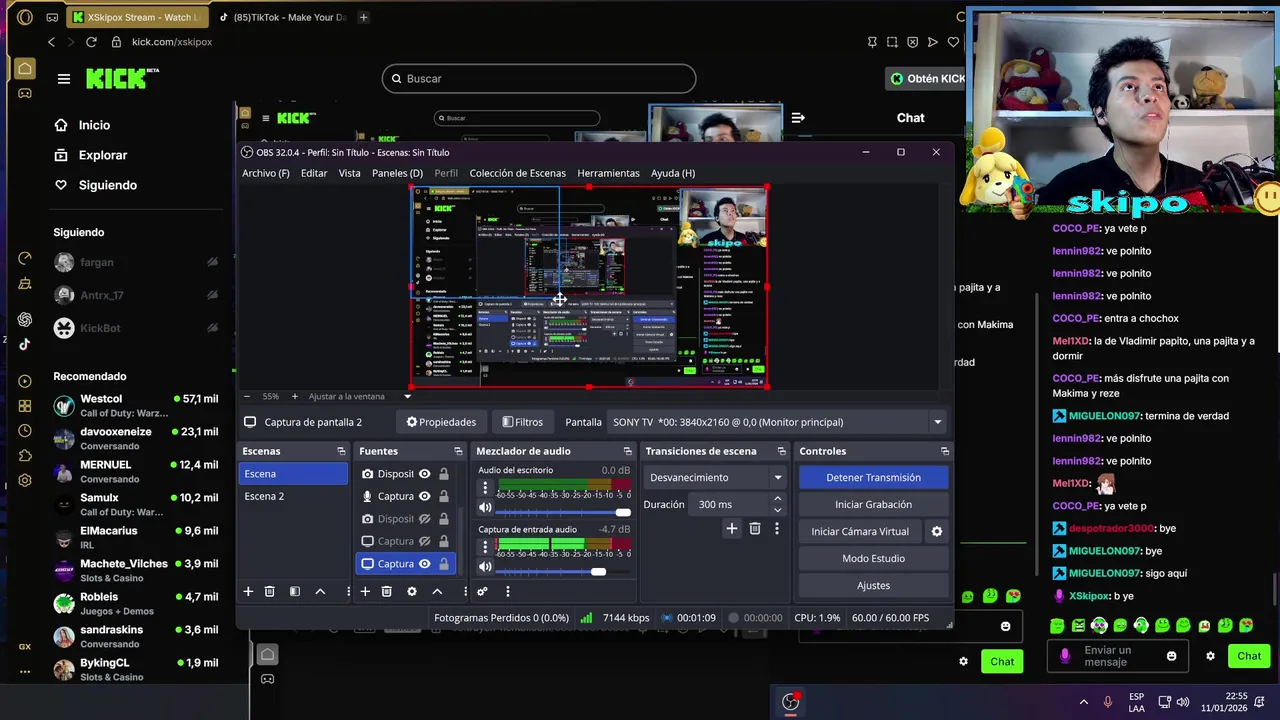Enable Modo Estudio
This screenshot has height=720, width=1280.
tap(873, 559)
